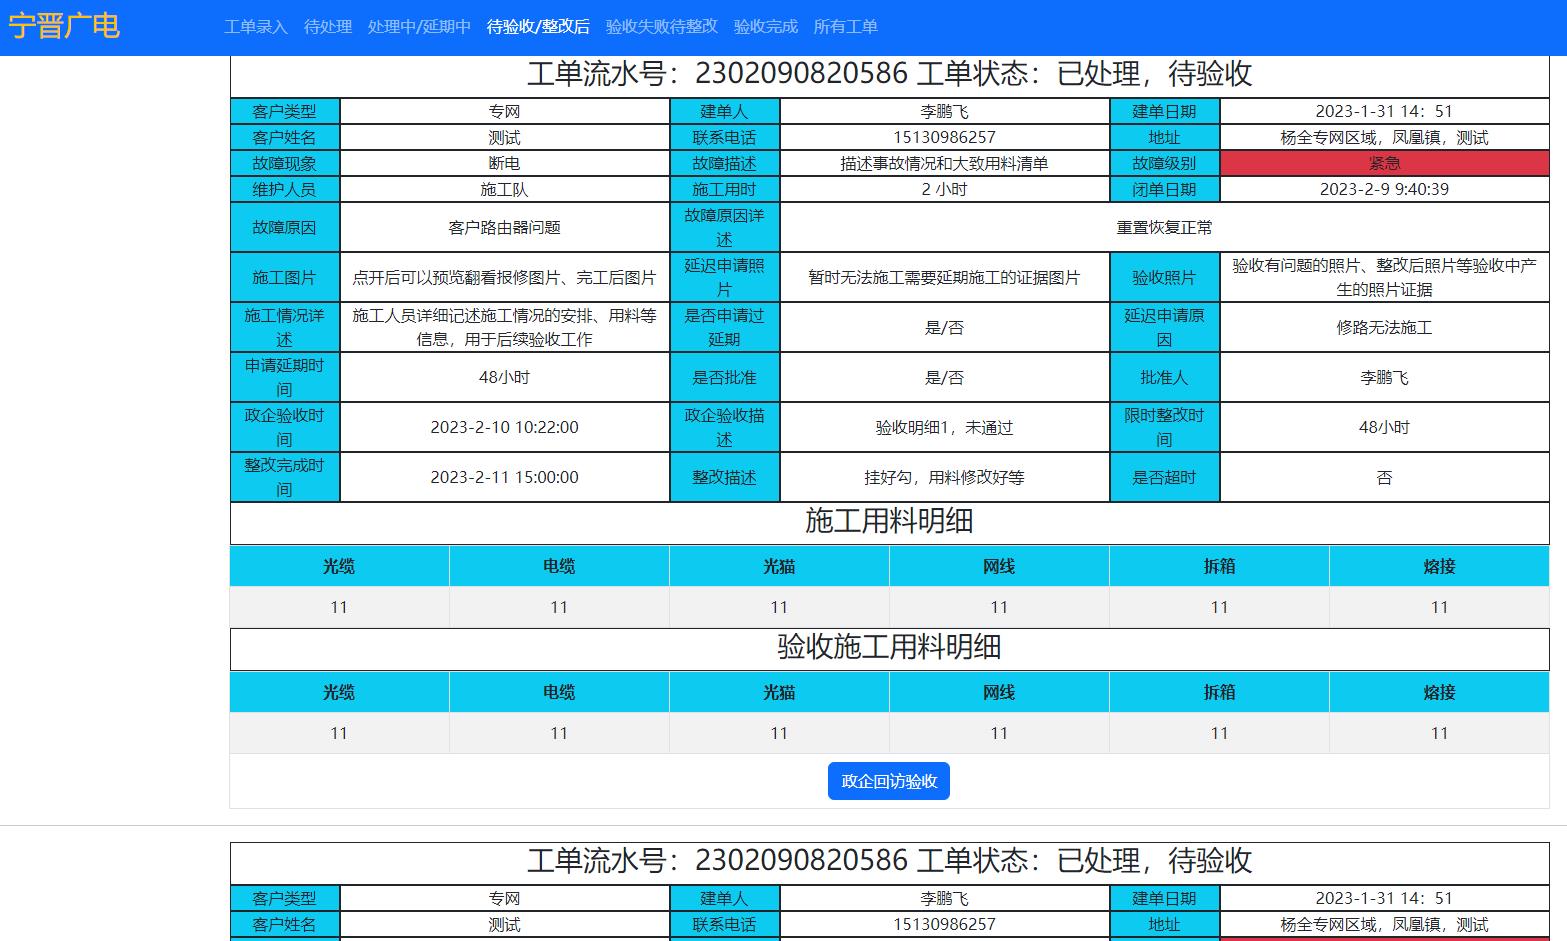The height and width of the screenshot is (941, 1567).
Task: Select the 11 under 网线 in the 验收施工用料明细 table
Action: point(999,733)
